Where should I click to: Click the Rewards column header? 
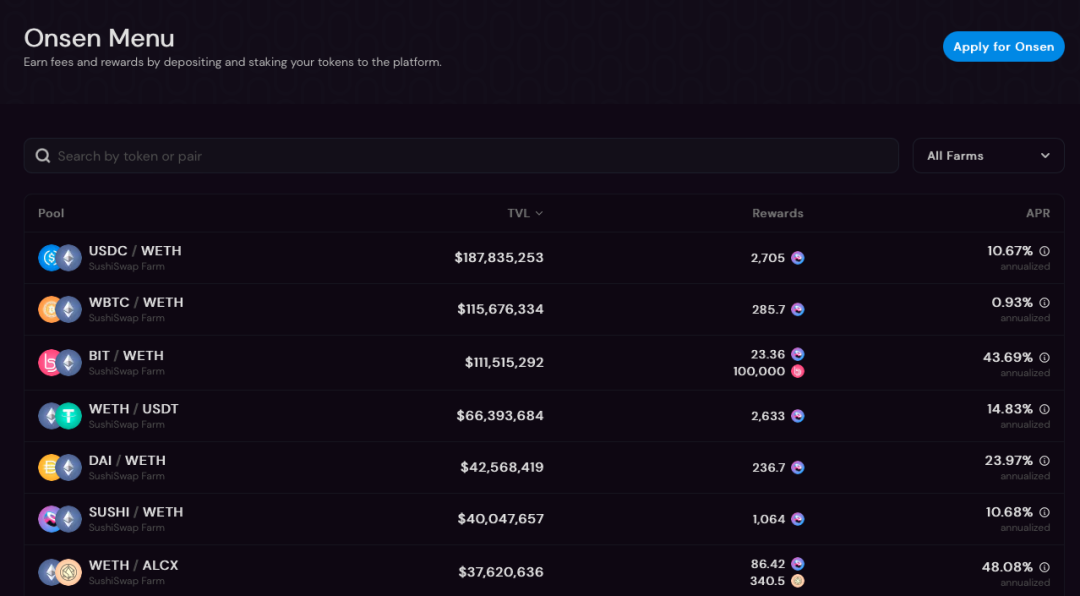(x=778, y=214)
